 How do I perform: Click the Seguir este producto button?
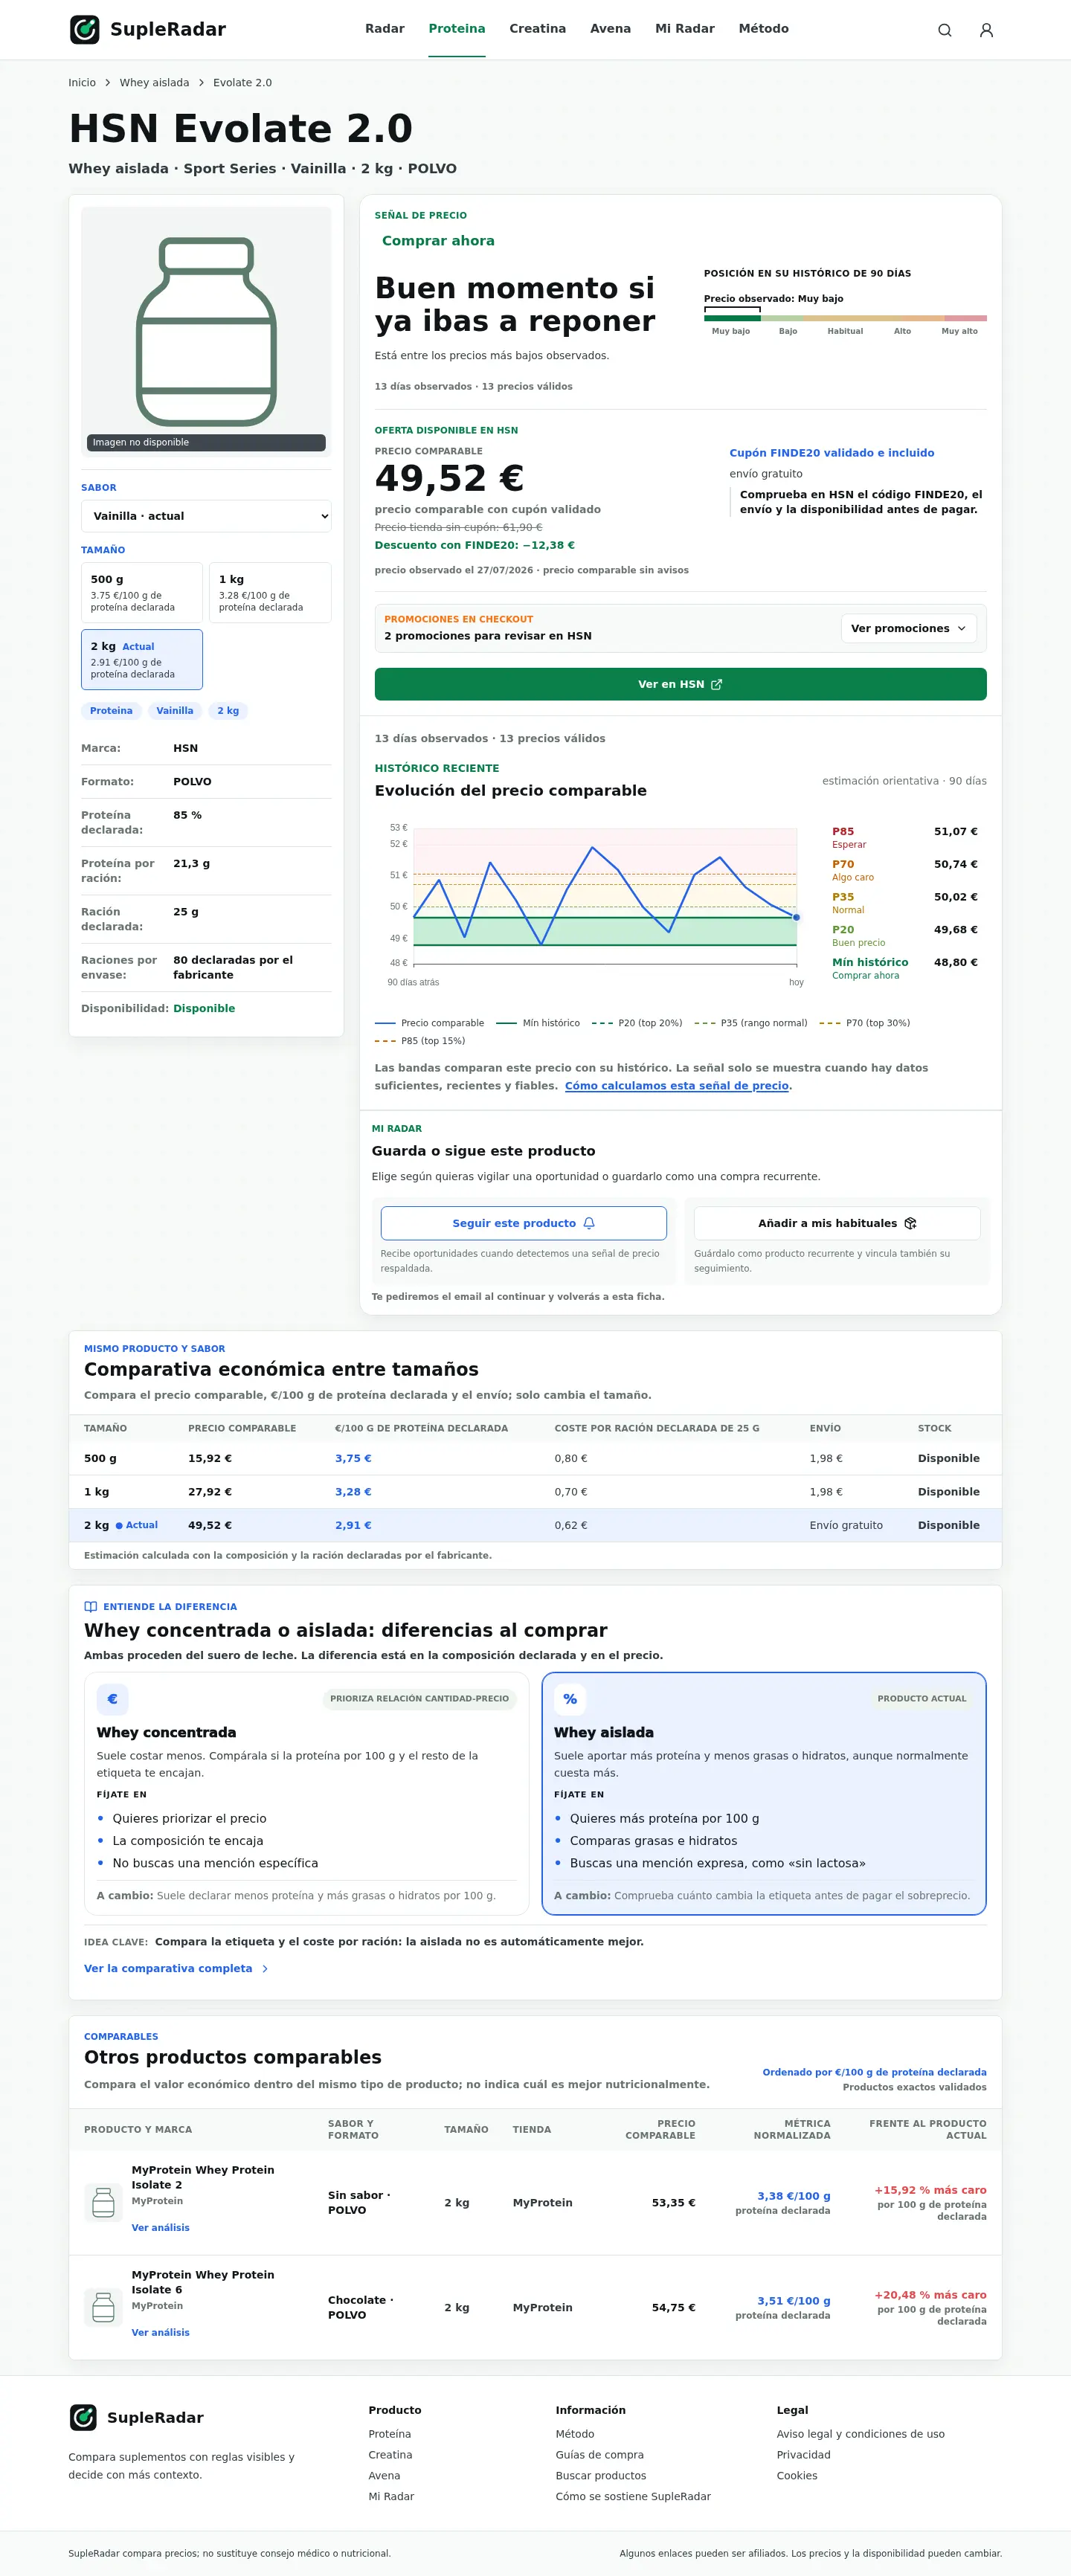point(523,1223)
